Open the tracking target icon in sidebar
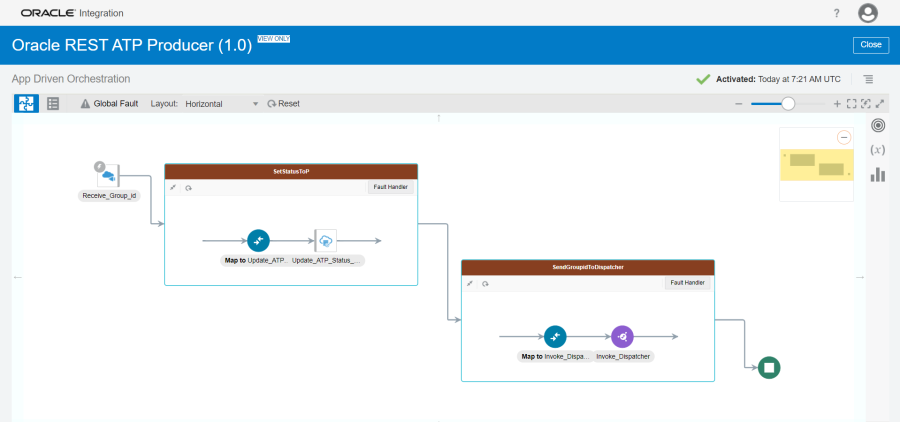Screen dimensions: 900x422 [878, 125]
